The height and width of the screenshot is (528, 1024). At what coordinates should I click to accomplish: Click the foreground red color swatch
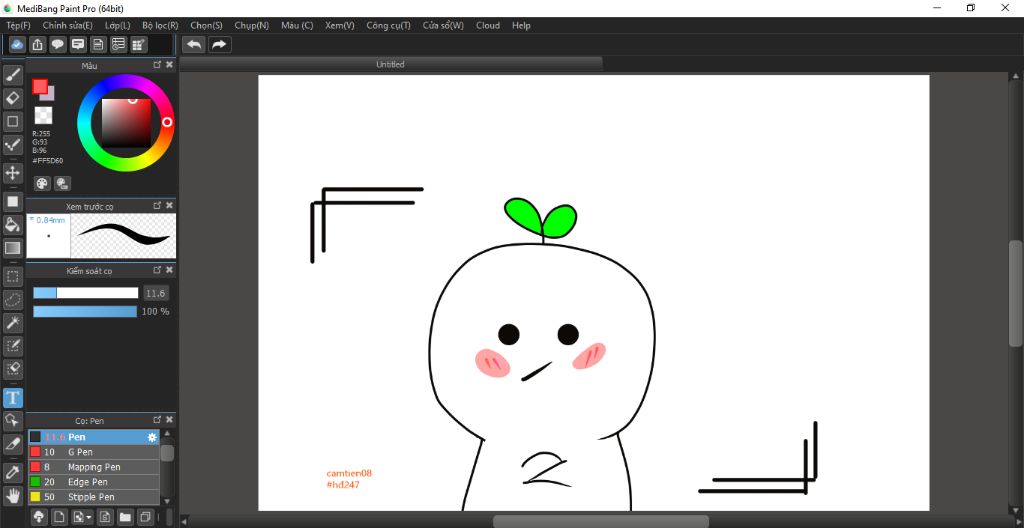(x=40, y=87)
